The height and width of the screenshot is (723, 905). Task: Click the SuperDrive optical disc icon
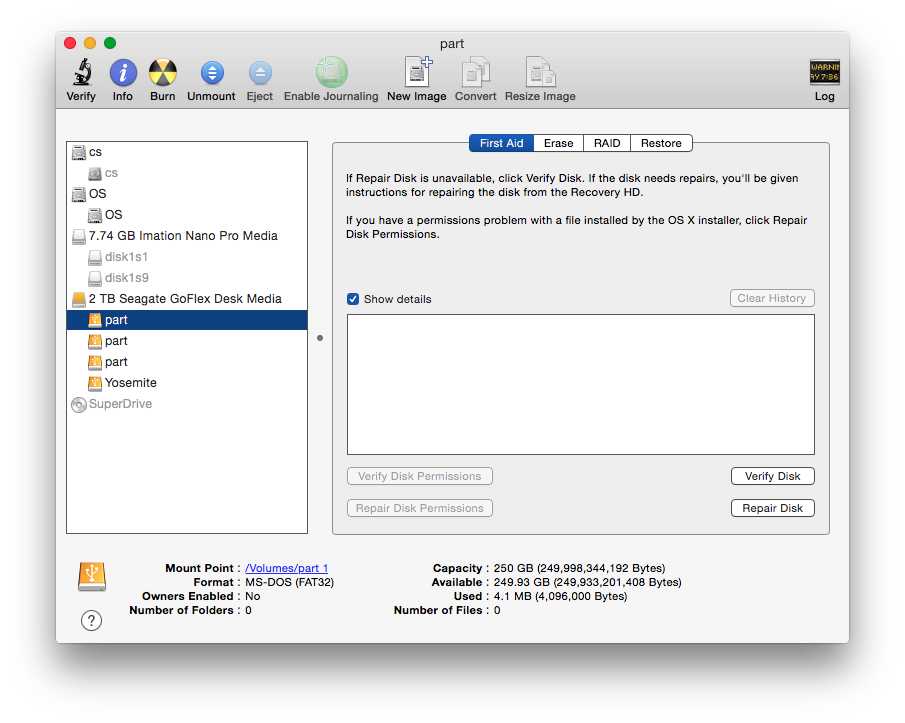78,404
